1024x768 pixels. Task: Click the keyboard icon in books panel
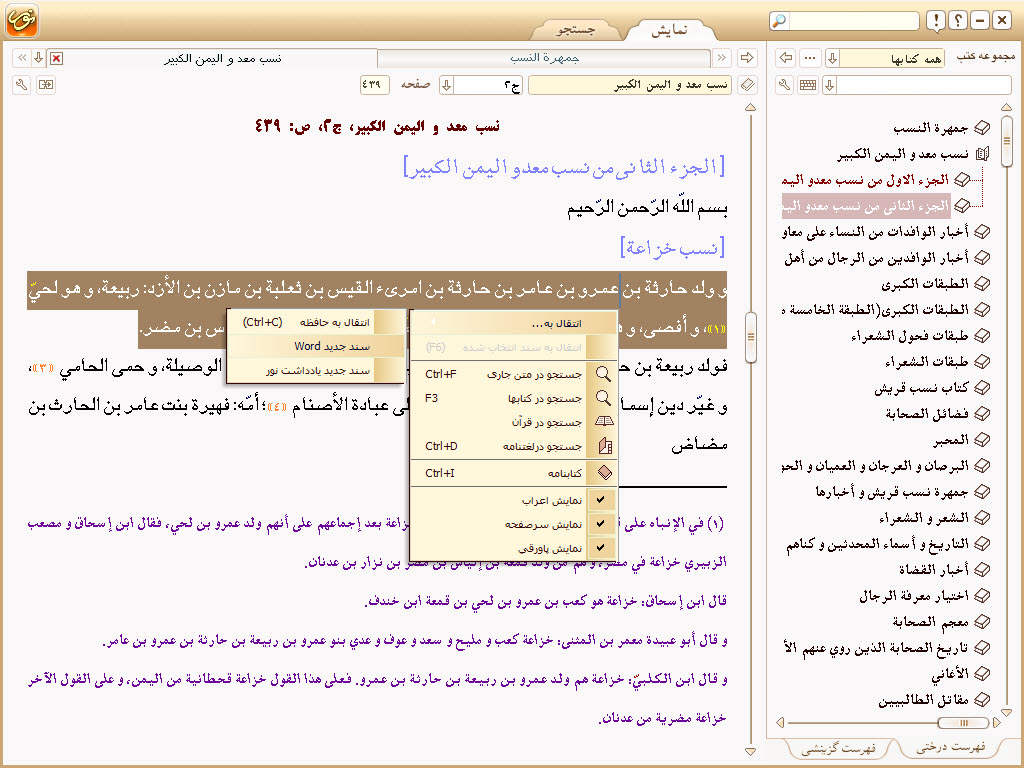click(x=808, y=85)
